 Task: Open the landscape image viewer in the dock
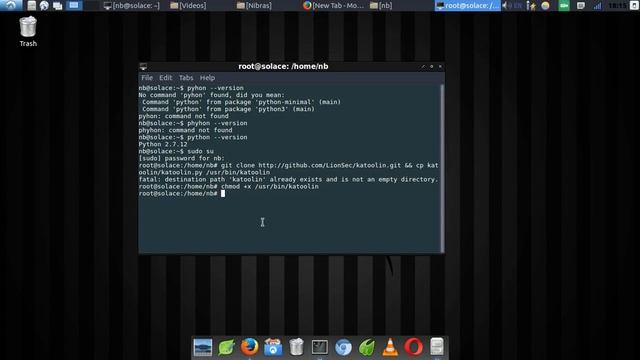pyautogui.click(x=203, y=347)
